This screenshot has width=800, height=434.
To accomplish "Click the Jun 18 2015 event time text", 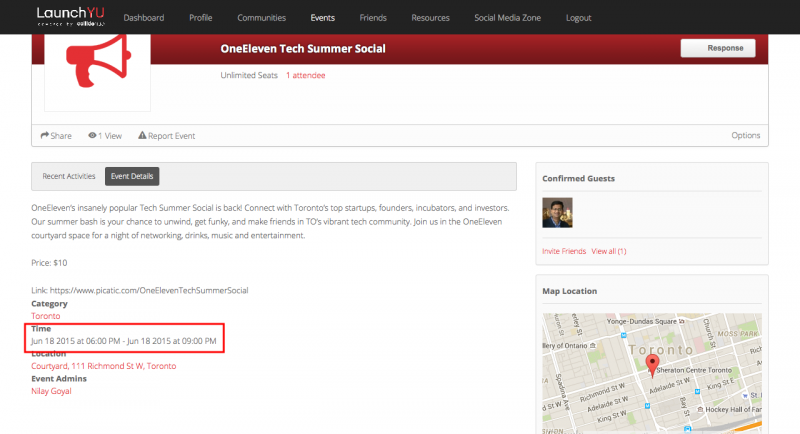I will pyautogui.click(x=123, y=341).
